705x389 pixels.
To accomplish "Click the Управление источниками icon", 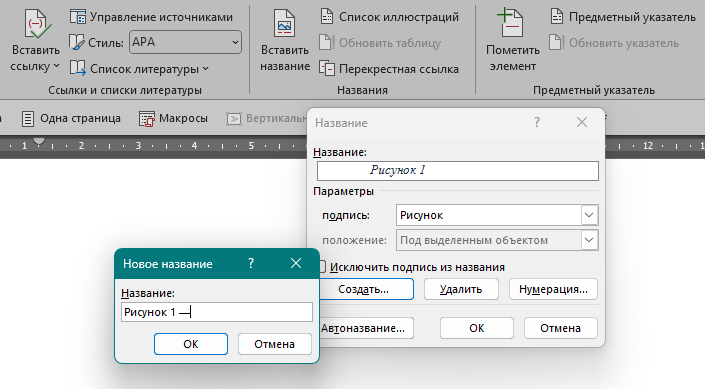I will click(x=78, y=17).
